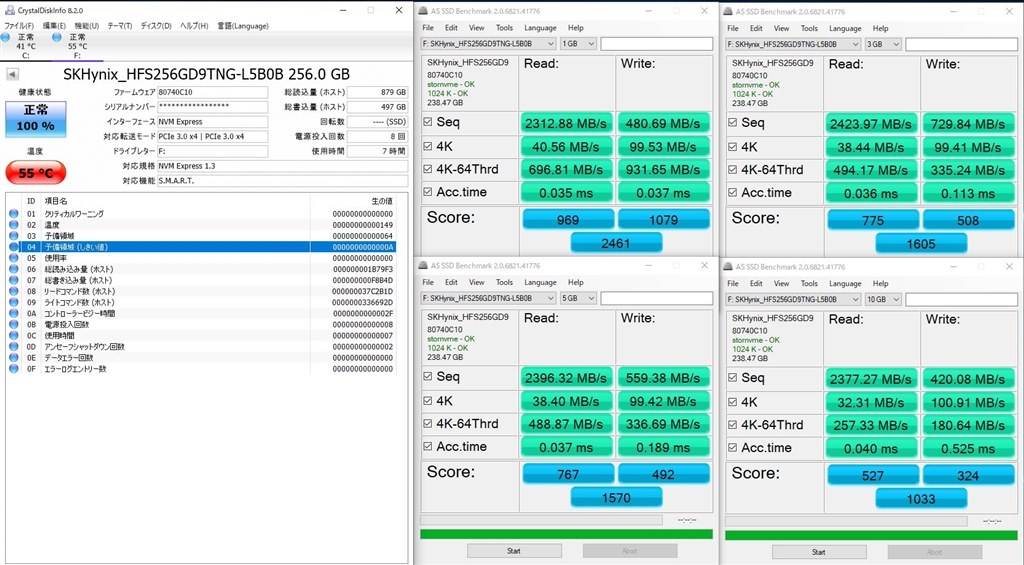The width and height of the screenshot is (1024, 565).
Task: Open the ファイル(F) menu in CrystalDiskInfo
Action: [x=19, y=26]
